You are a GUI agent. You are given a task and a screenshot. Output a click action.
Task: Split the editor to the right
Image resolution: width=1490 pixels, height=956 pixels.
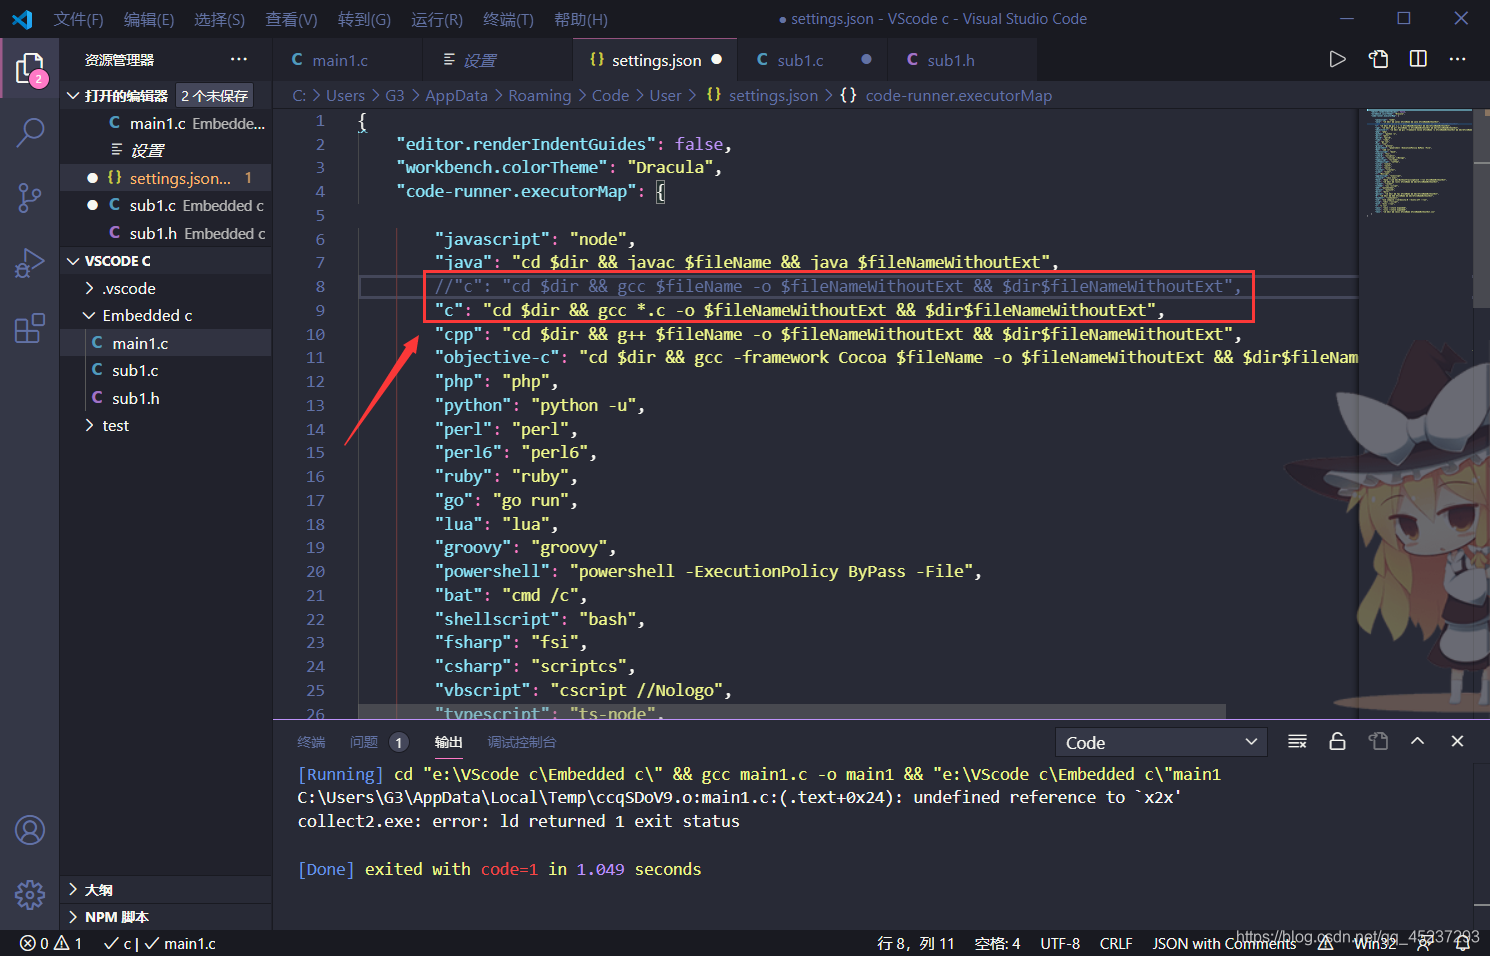tap(1418, 60)
